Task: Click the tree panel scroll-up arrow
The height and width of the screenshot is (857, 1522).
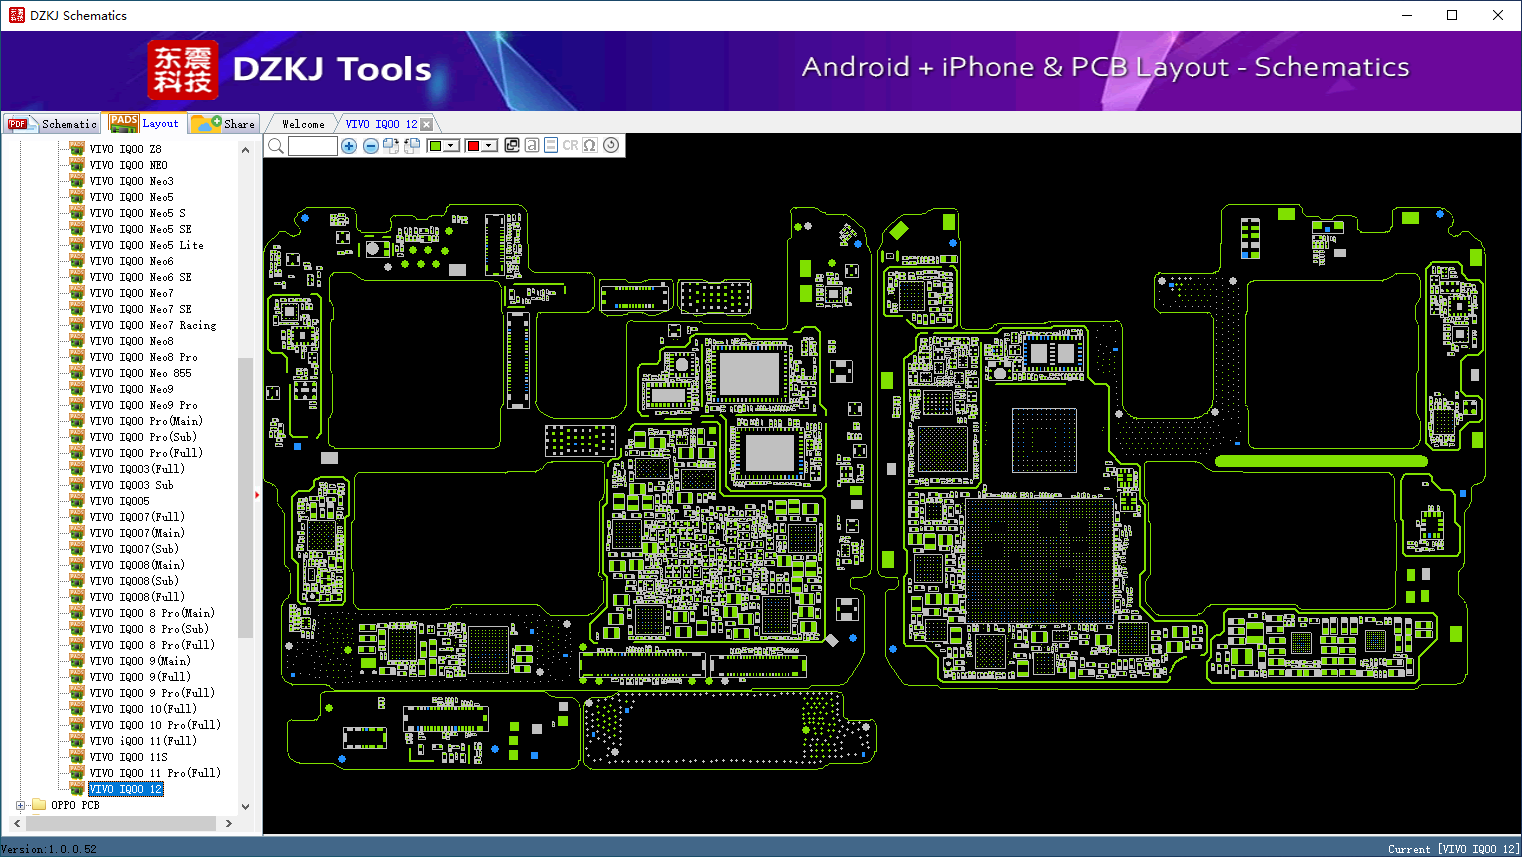Action: (x=246, y=150)
